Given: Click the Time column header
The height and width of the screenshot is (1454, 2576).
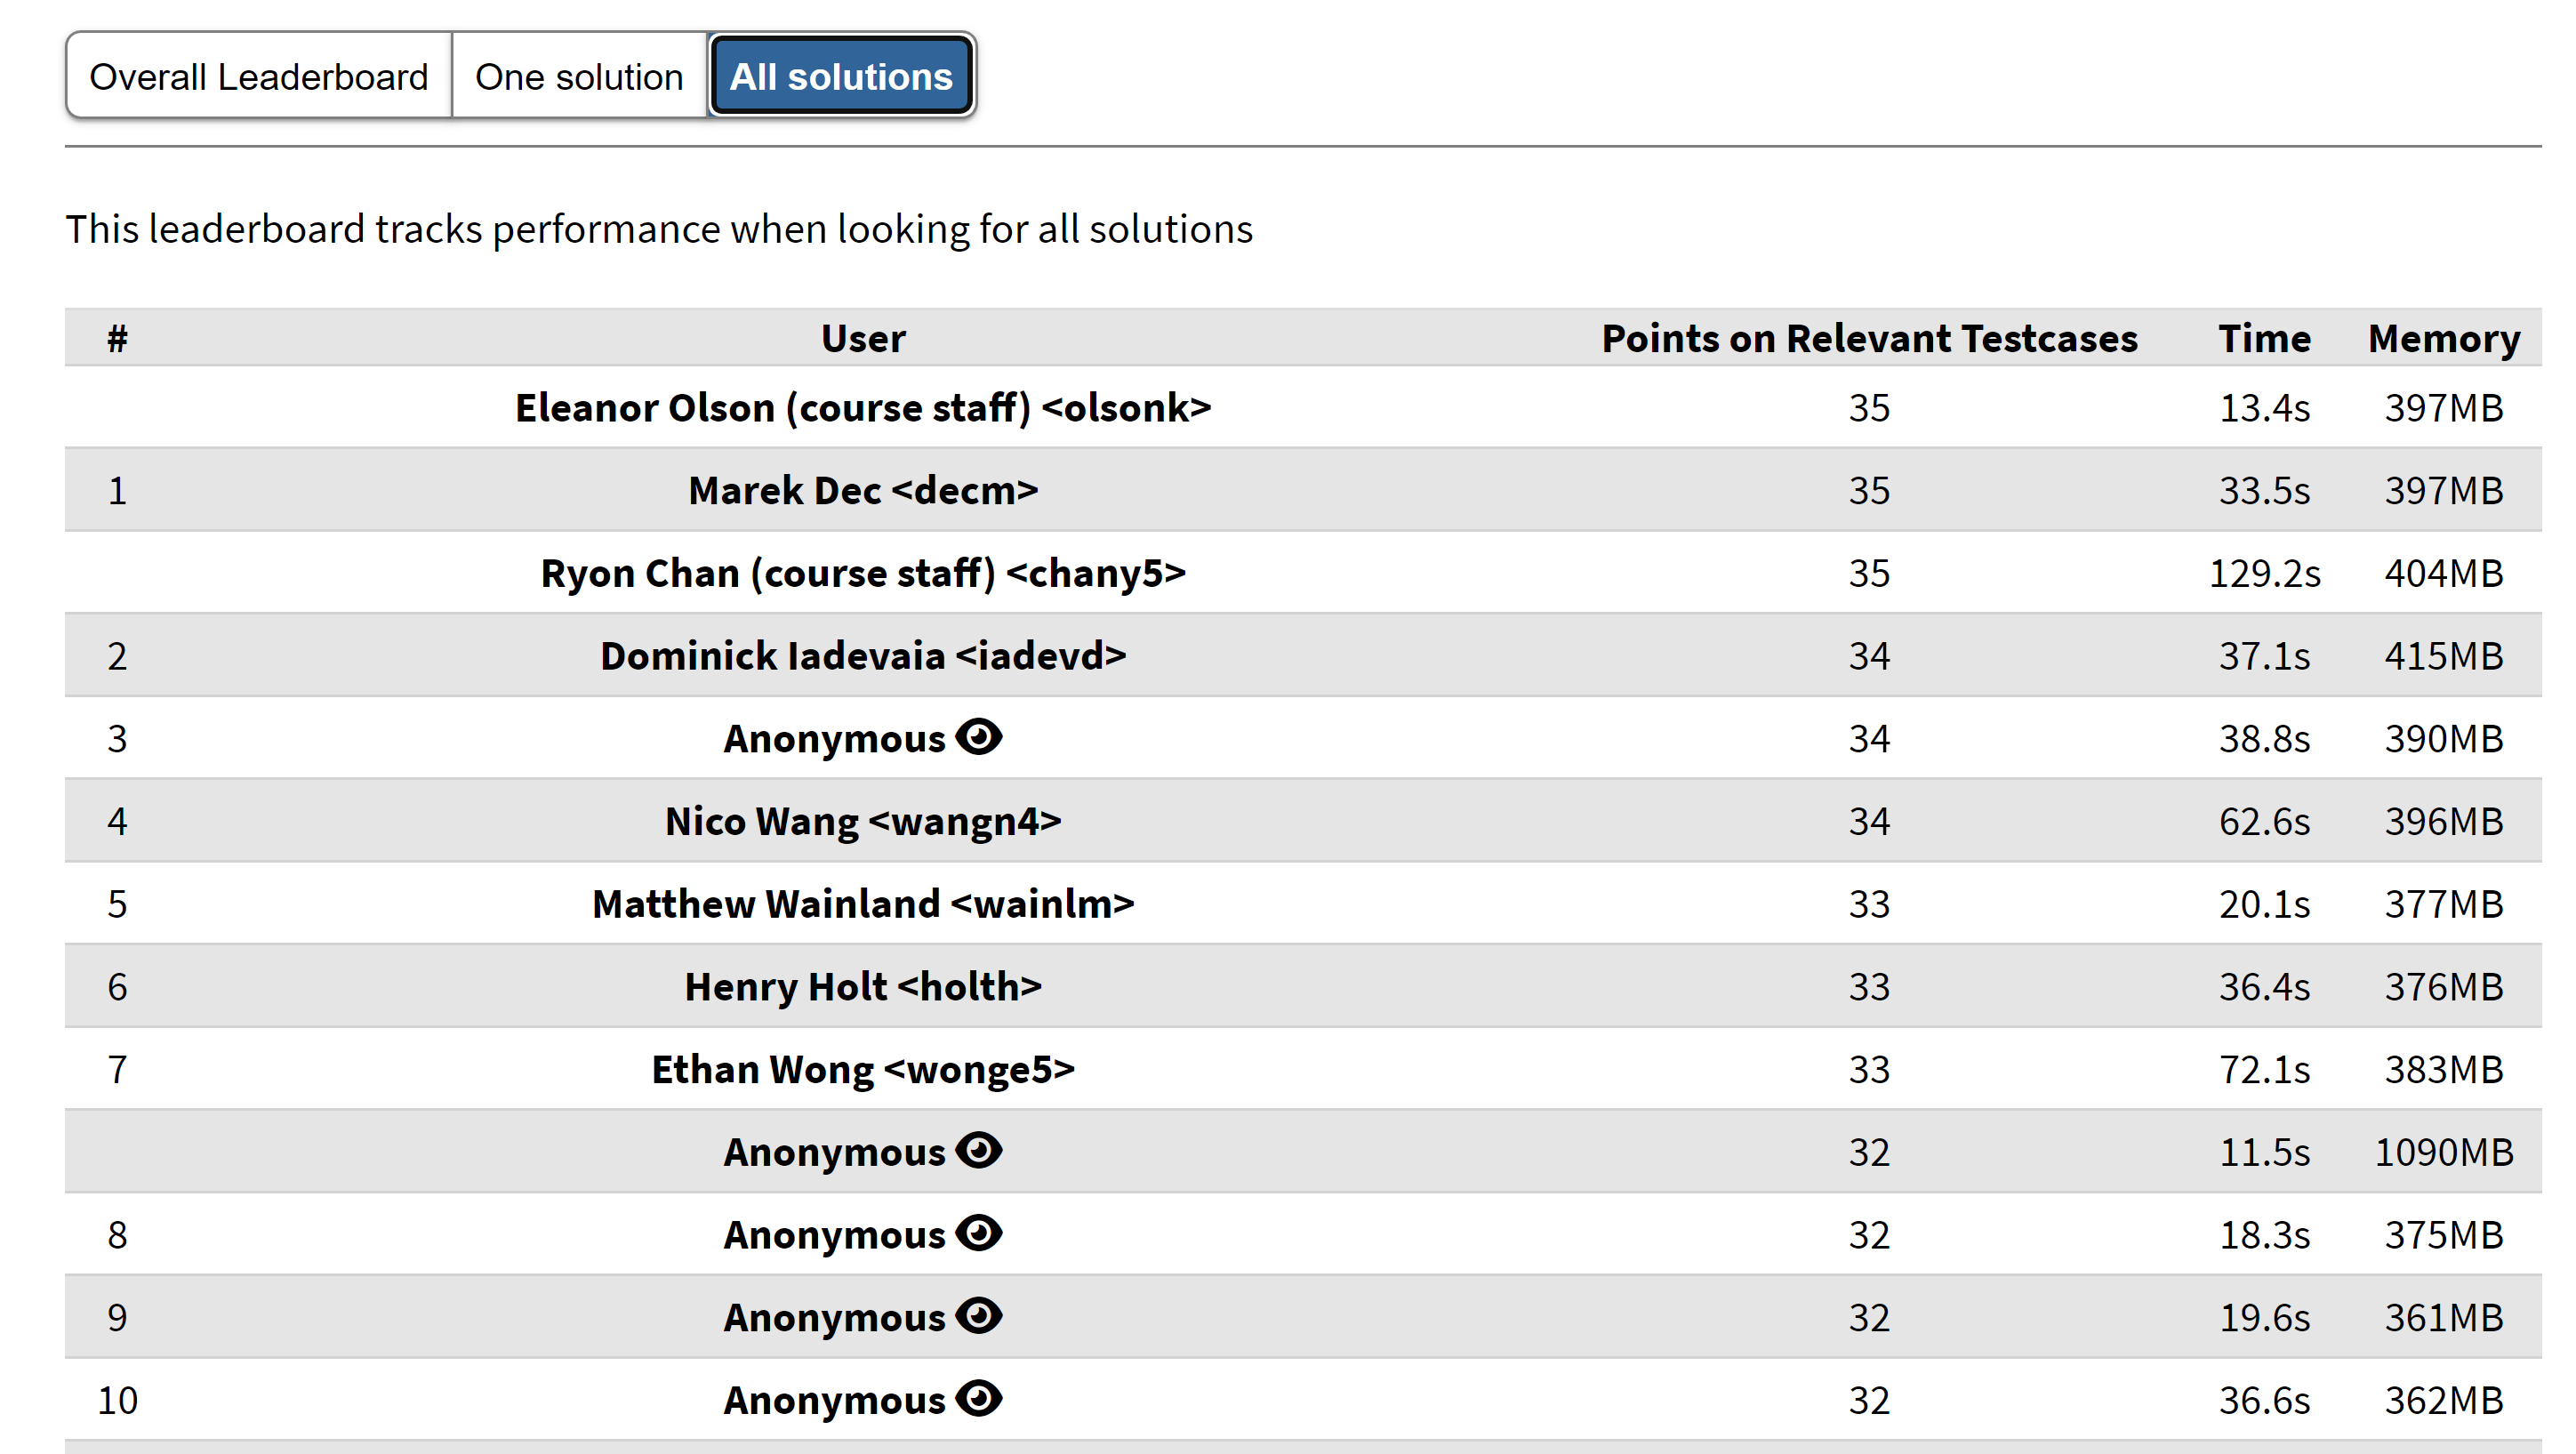Looking at the screenshot, I should 2264,338.
